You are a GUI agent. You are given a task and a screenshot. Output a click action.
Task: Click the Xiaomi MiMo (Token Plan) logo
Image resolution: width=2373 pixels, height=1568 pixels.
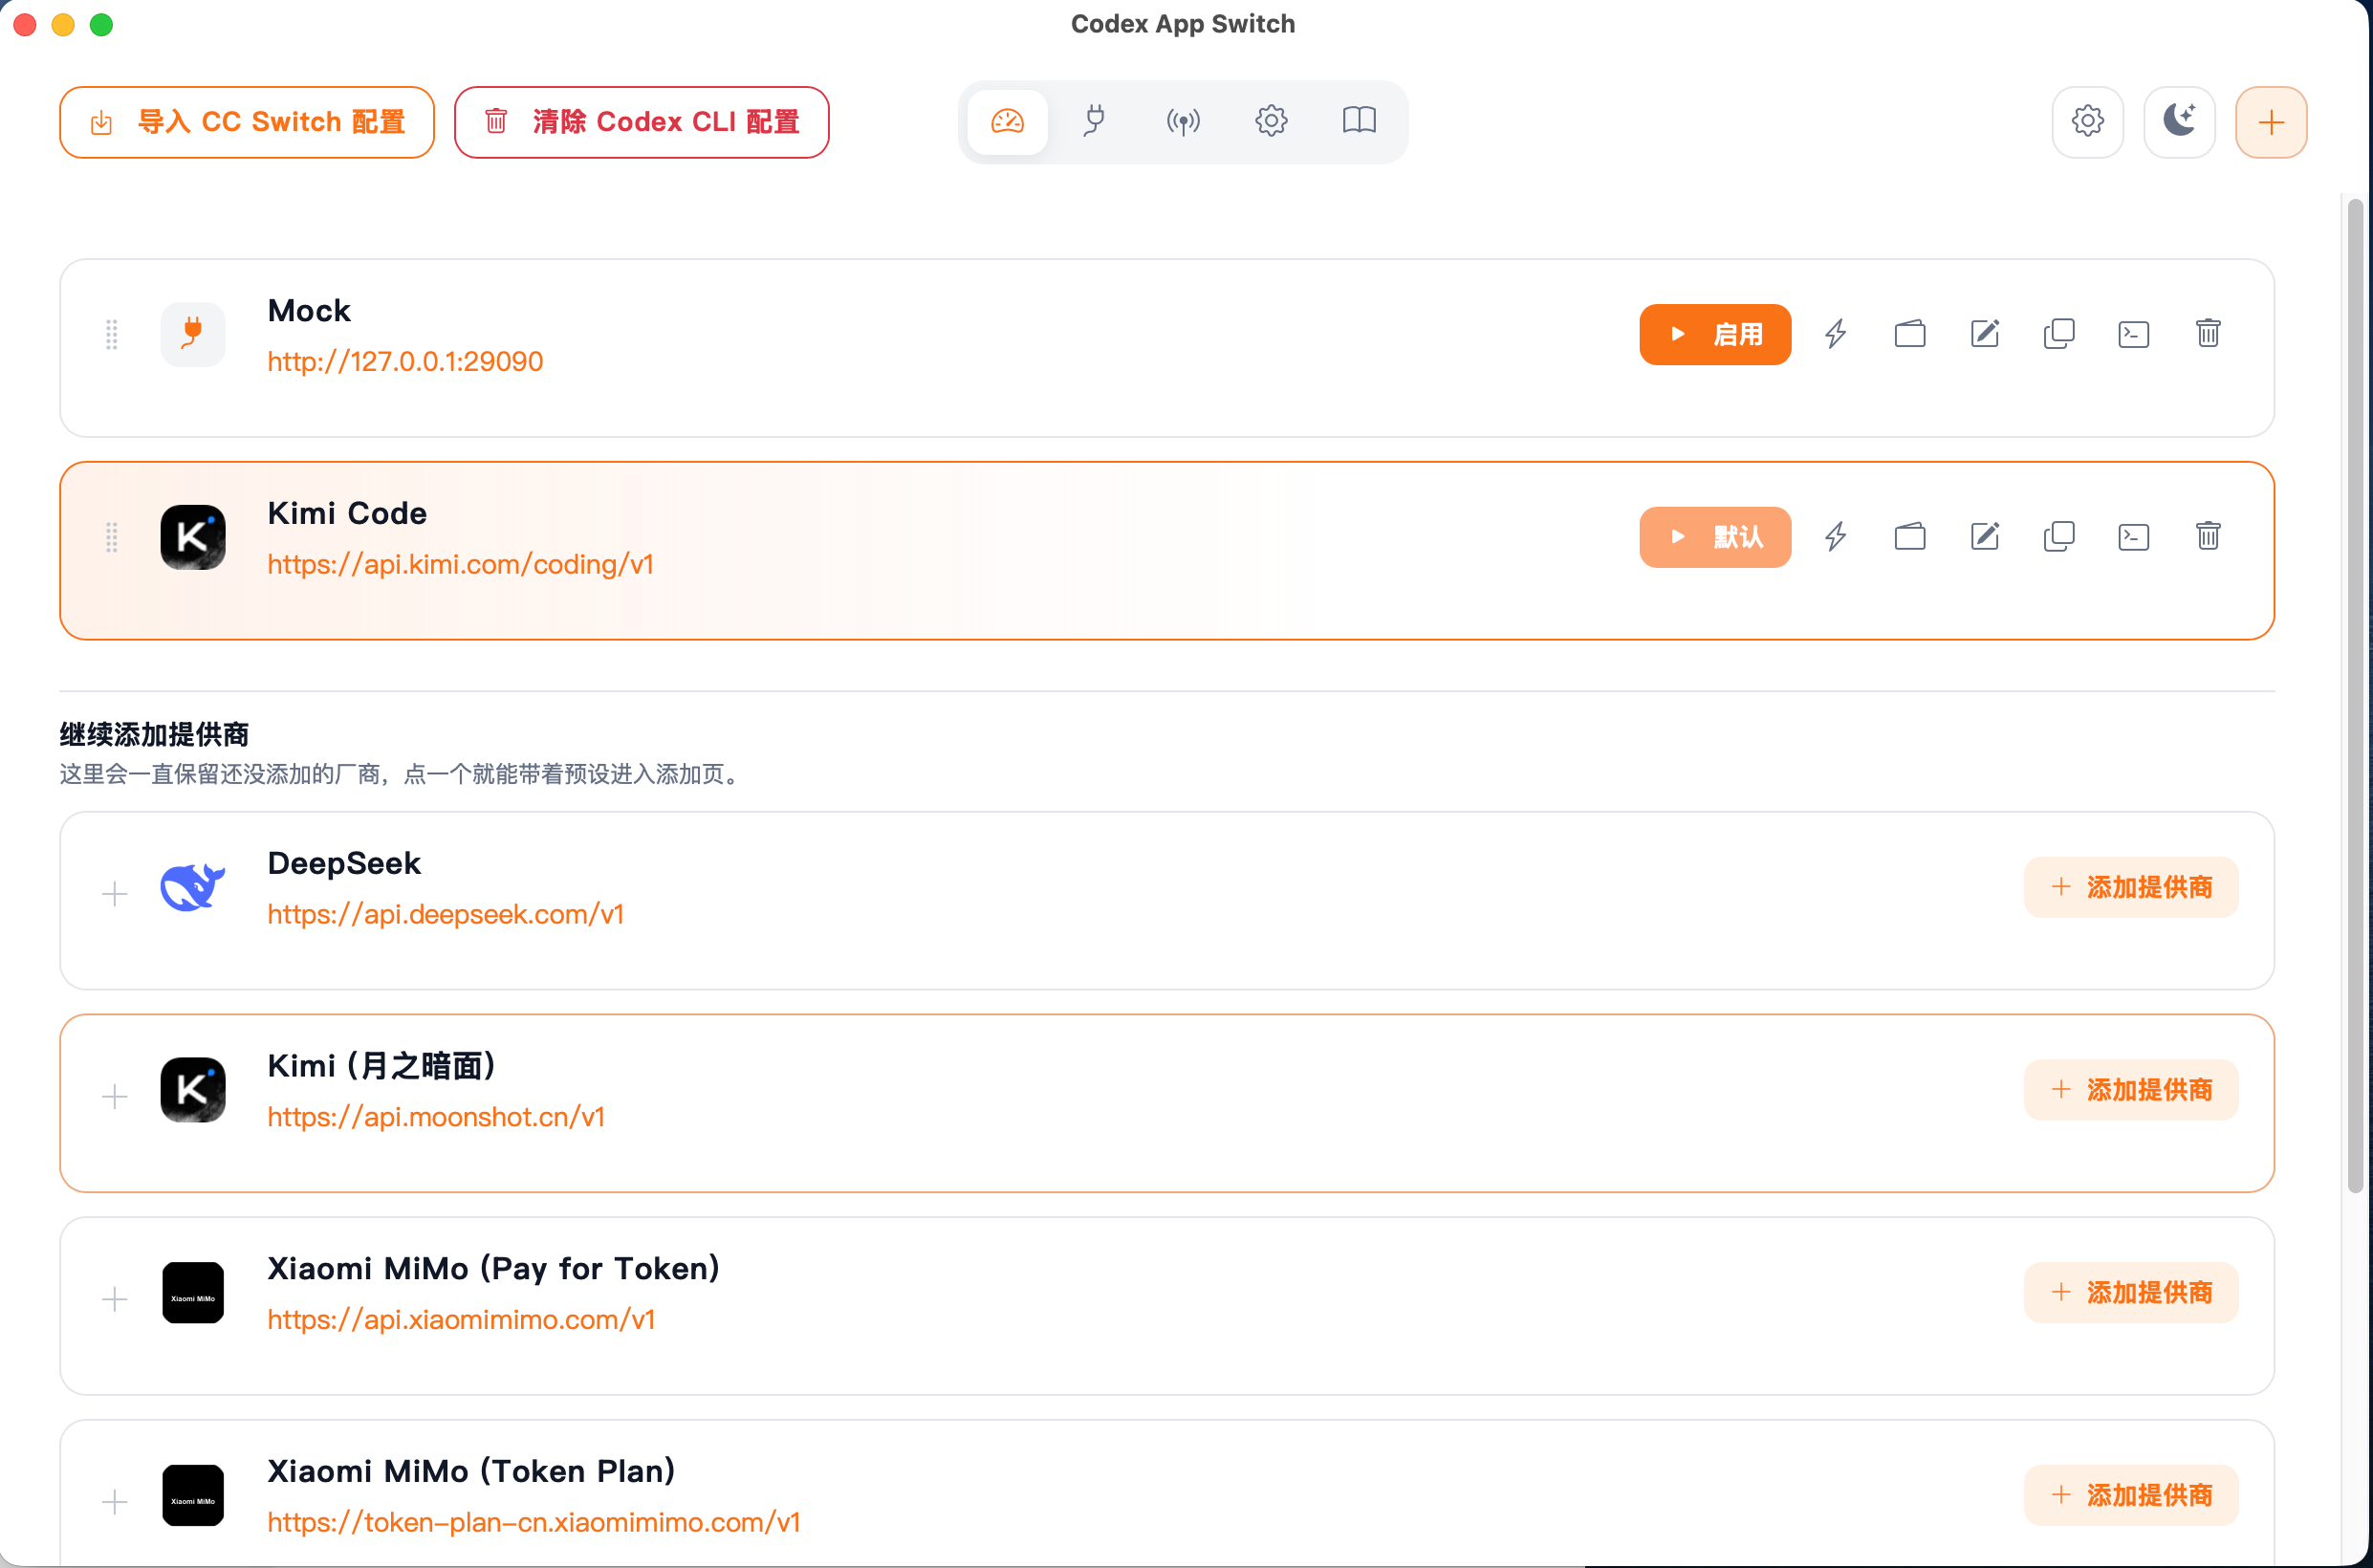pos(193,1496)
